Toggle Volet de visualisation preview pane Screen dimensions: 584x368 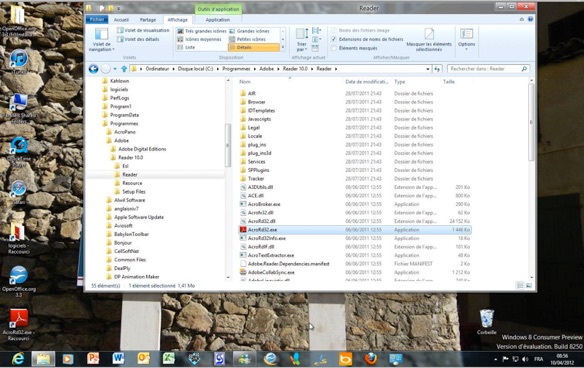pyautogui.click(x=143, y=30)
